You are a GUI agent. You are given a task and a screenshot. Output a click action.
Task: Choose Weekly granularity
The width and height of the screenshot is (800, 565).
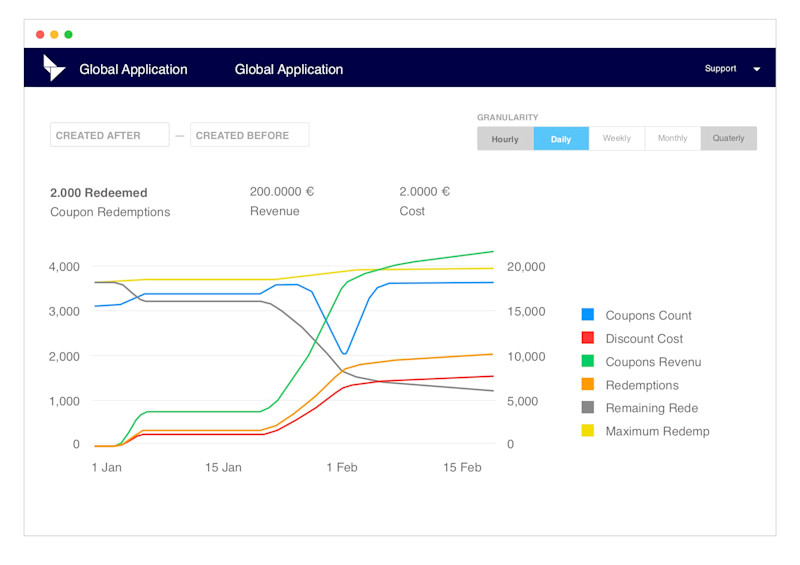[616, 138]
